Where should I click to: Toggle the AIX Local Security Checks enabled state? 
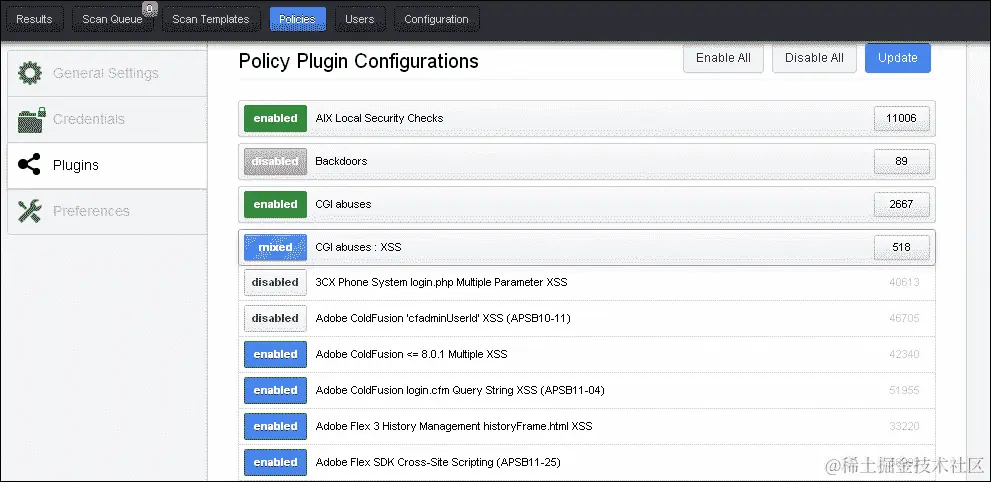[276, 118]
